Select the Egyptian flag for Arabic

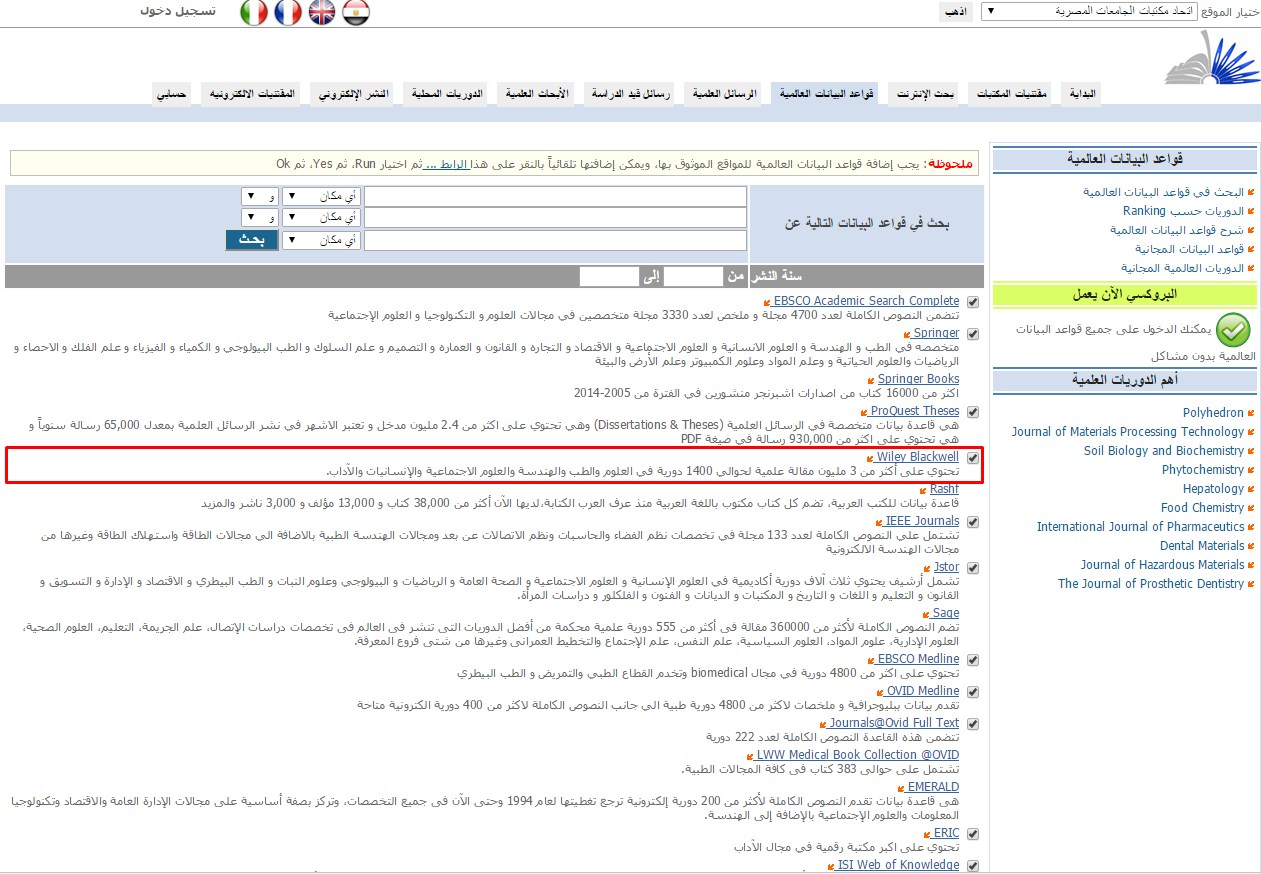356,12
